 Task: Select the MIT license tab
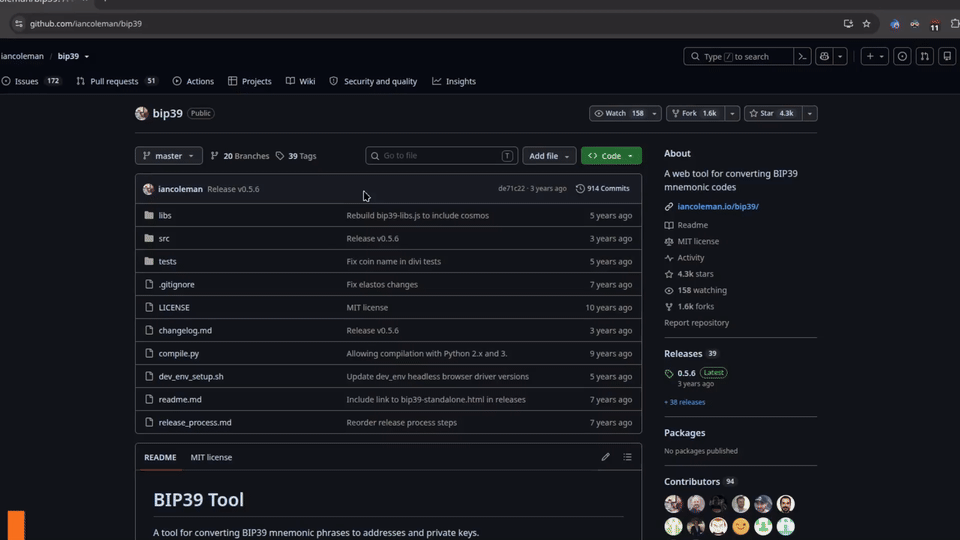[x=211, y=457]
